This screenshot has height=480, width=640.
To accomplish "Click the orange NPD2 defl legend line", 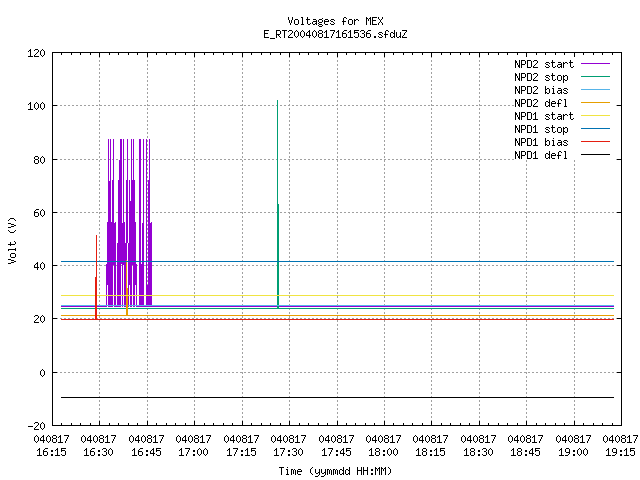I will (596, 103).
